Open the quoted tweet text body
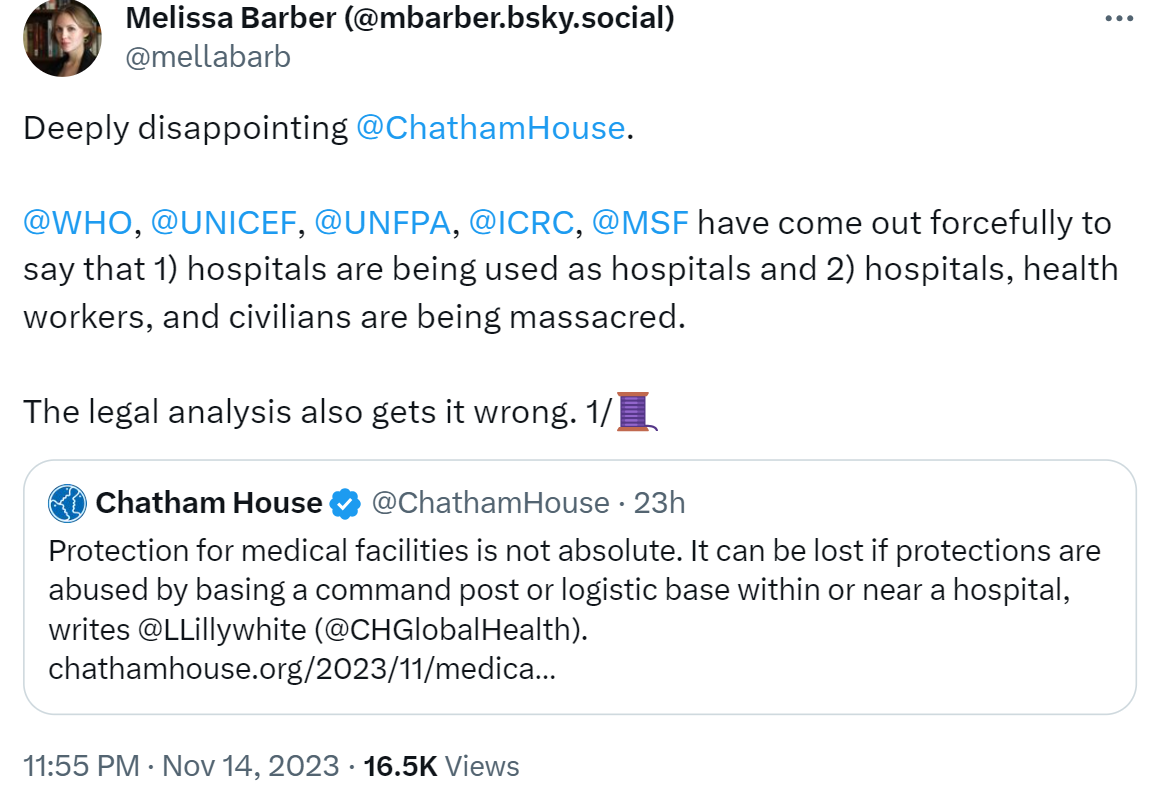The image size is (1168, 801). [x=574, y=590]
